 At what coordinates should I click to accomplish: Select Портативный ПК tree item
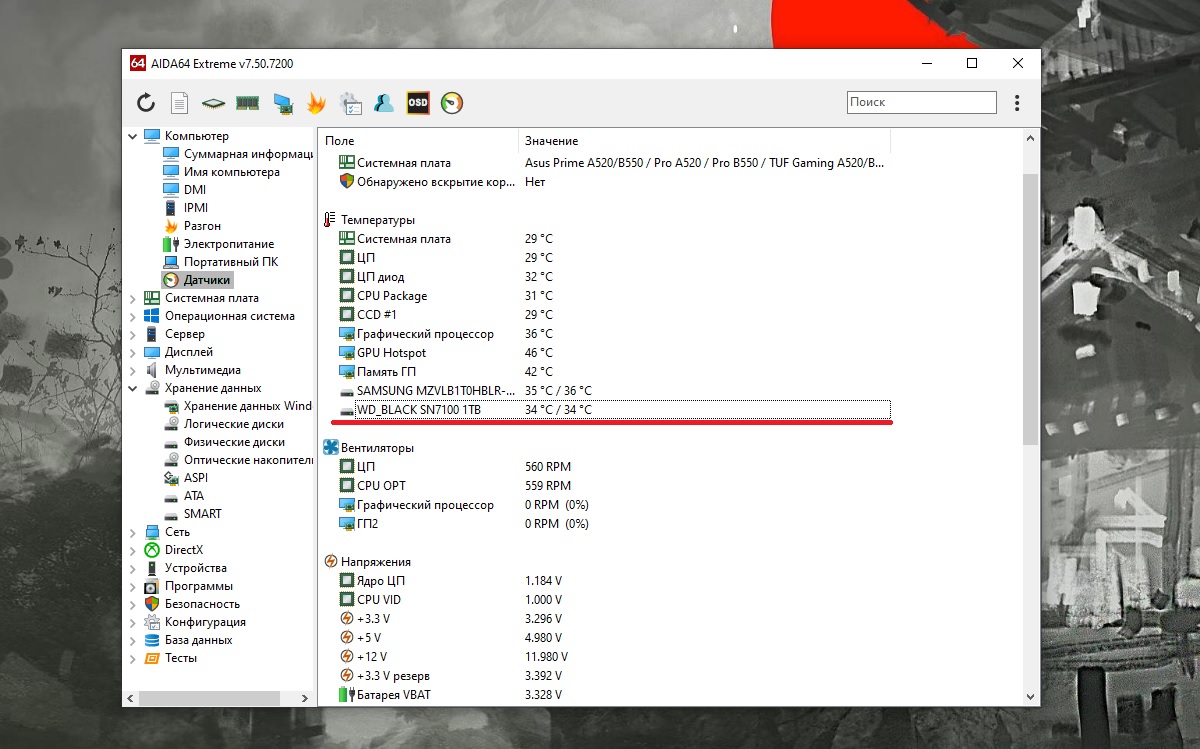(x=220, y=262)
